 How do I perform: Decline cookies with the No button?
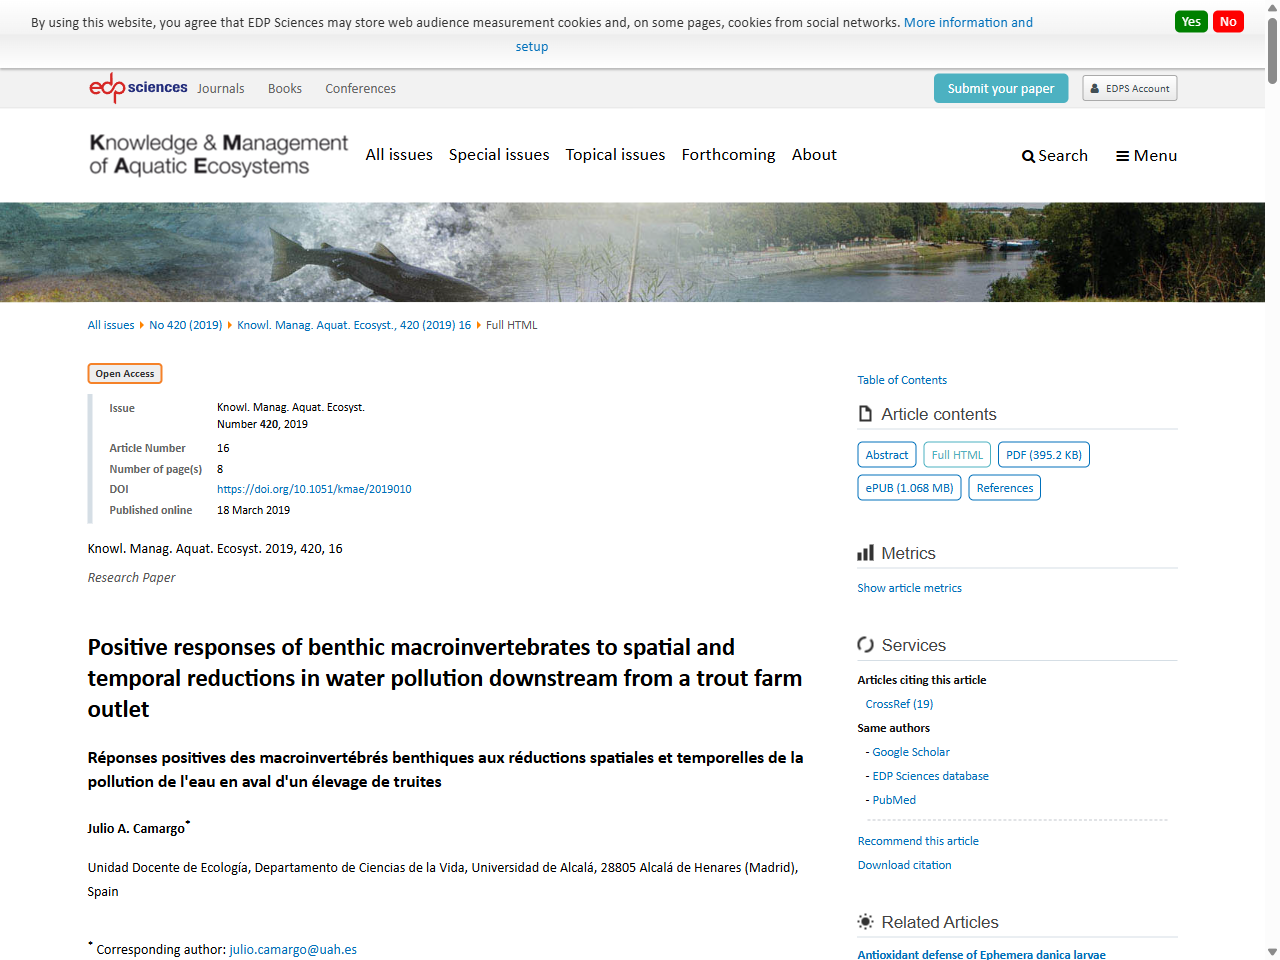click(1228, 20)
